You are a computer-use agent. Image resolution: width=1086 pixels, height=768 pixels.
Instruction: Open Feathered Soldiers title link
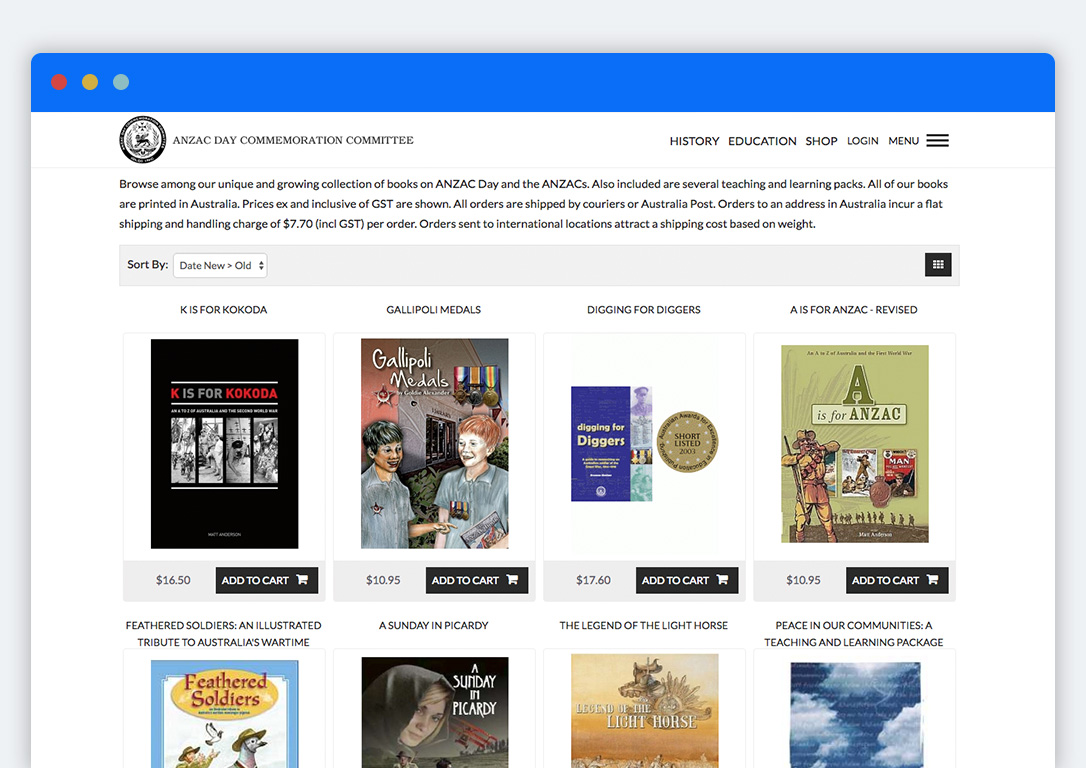pos(224,634)
